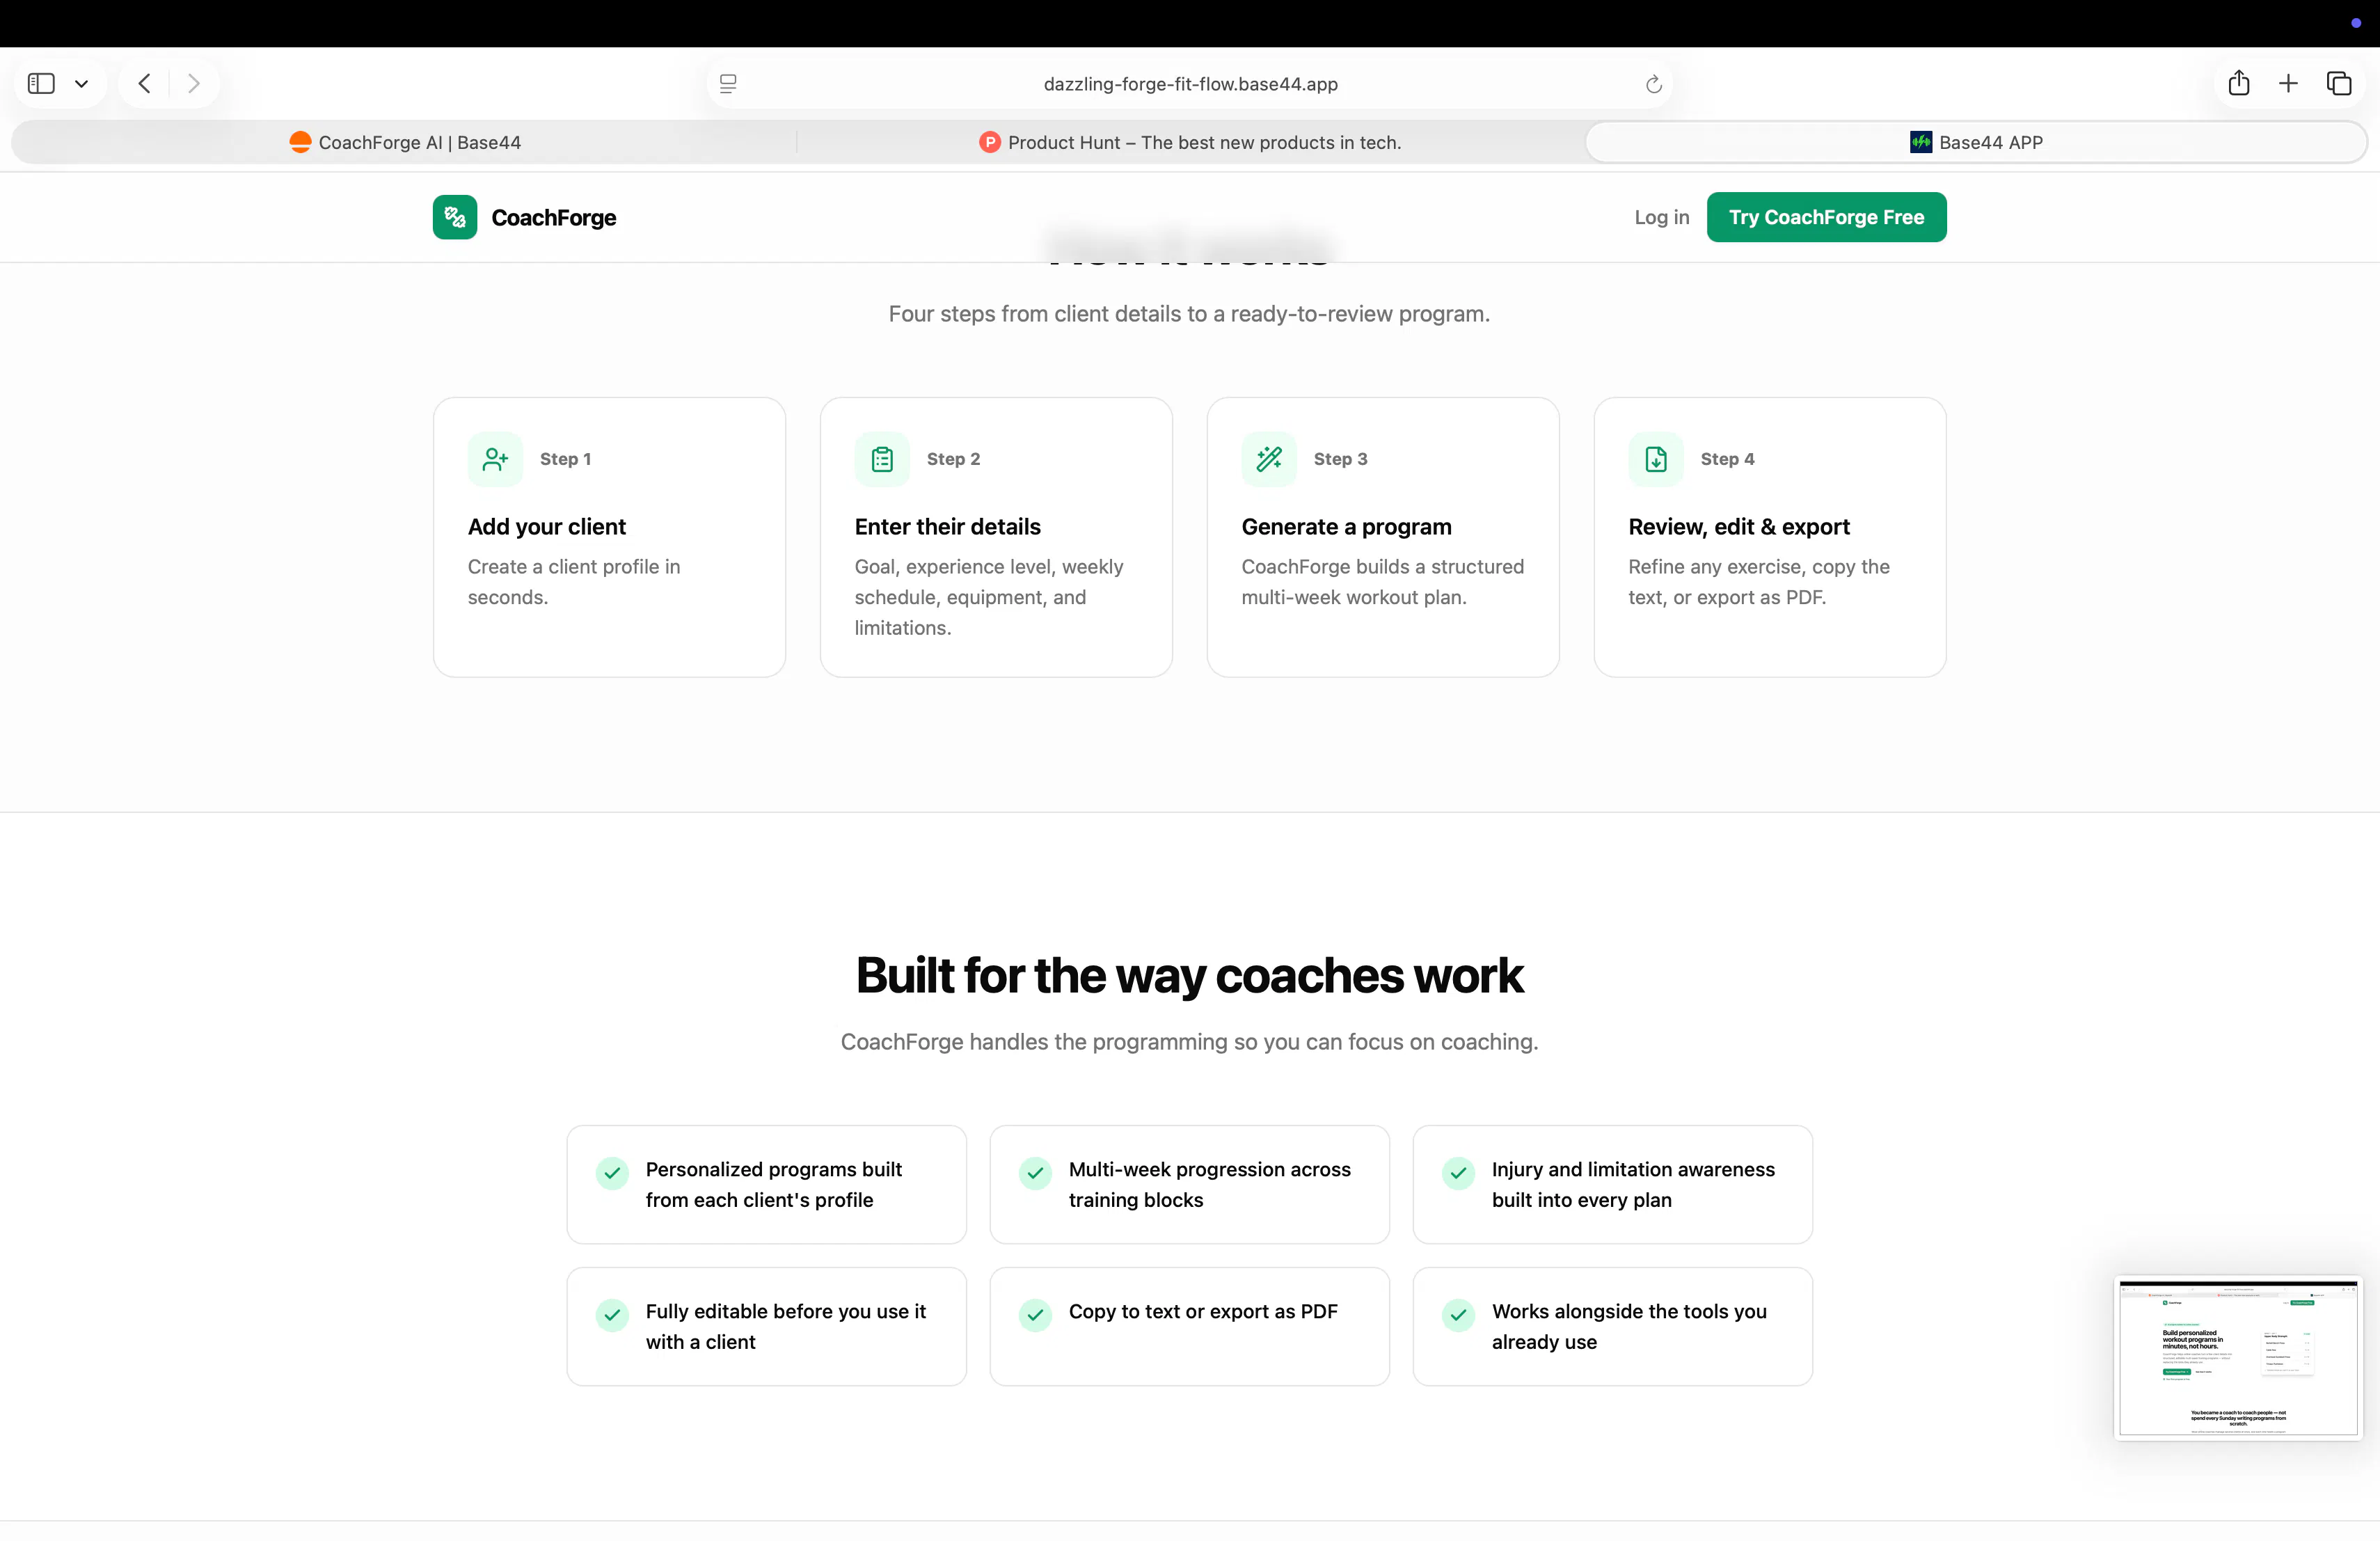
Task: Go back to the previous page
Action: pyautogui.click(x=145, y=83)
